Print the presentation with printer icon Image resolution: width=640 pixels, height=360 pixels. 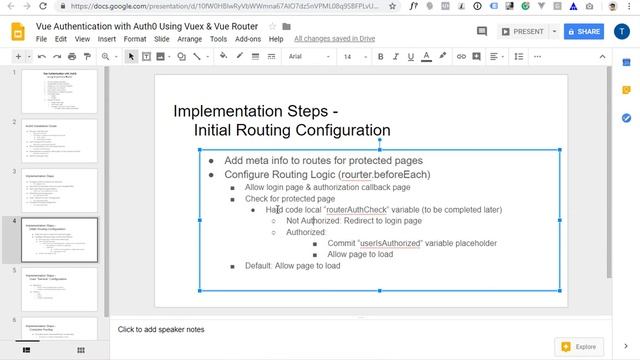point(72,57)
